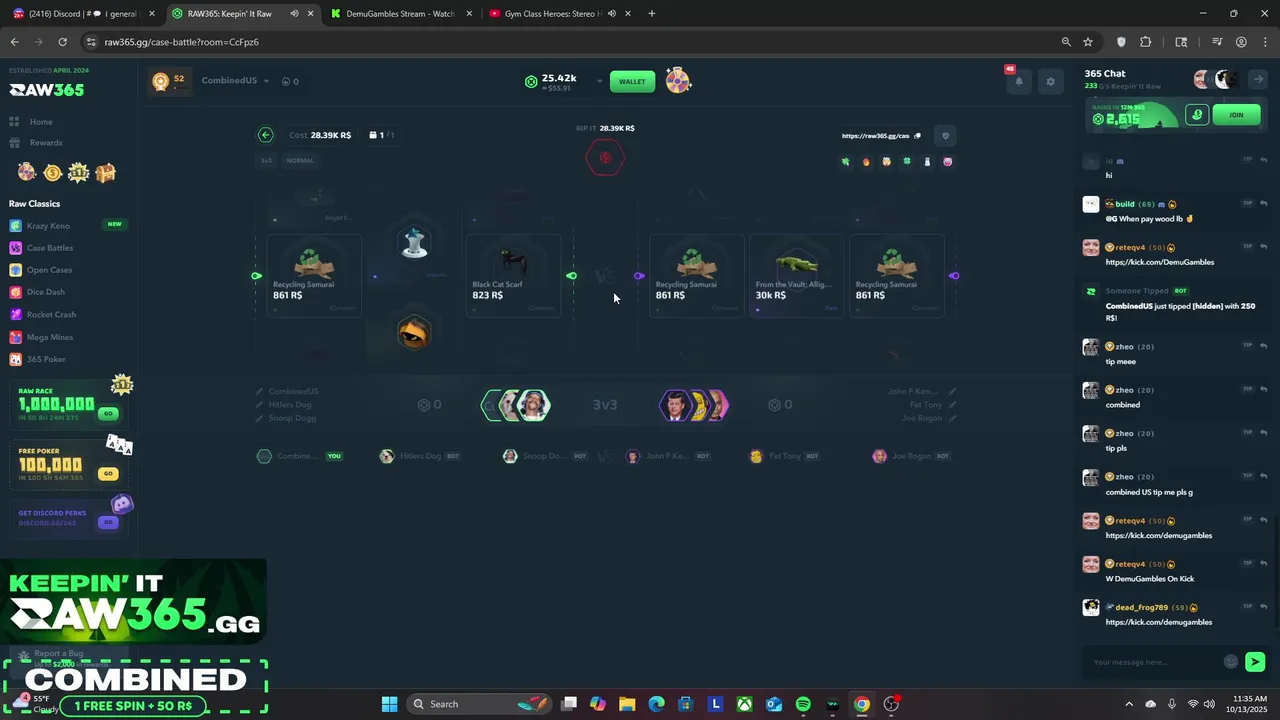
Task: Expand the CombinedUS account dropdown
Action: pyautogui.click(x=266, y=81)
